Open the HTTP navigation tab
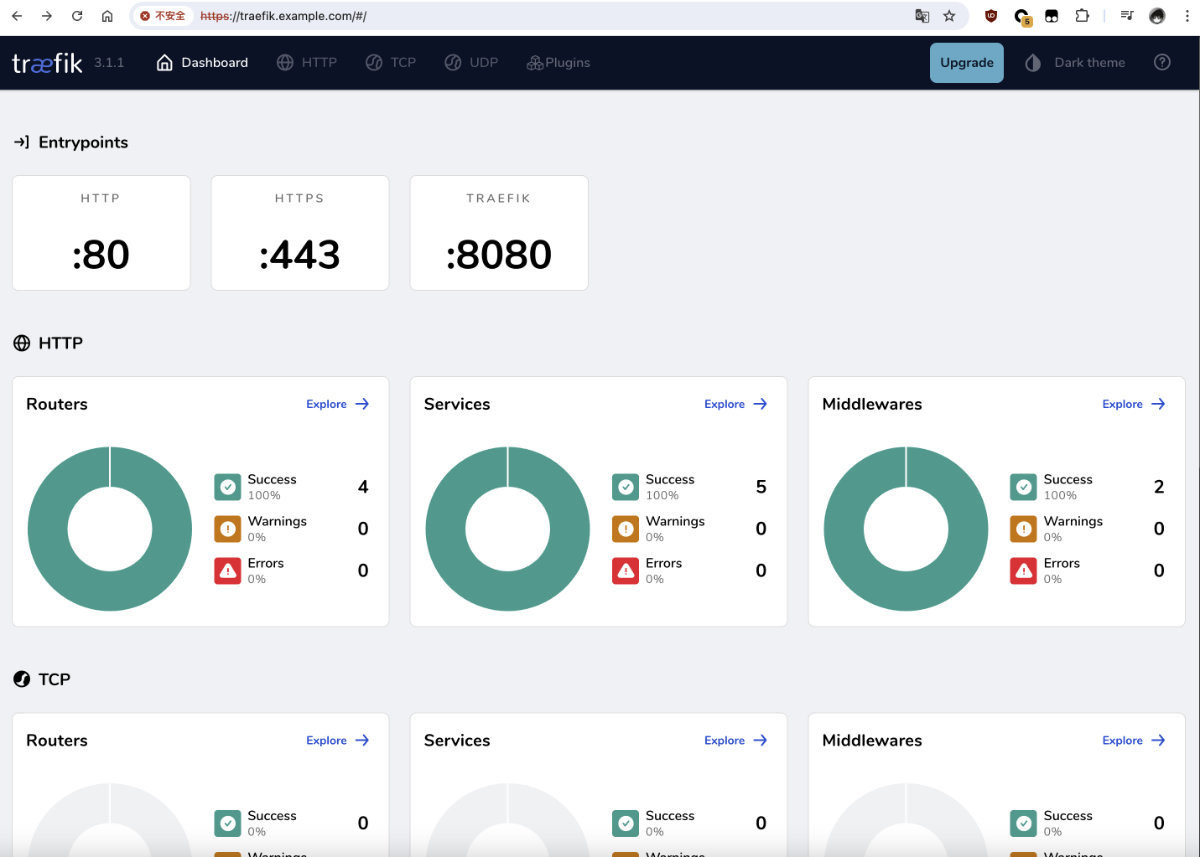Image resolution: width=1200 pixels, height=857 pixels. click(x=306, y=62)
